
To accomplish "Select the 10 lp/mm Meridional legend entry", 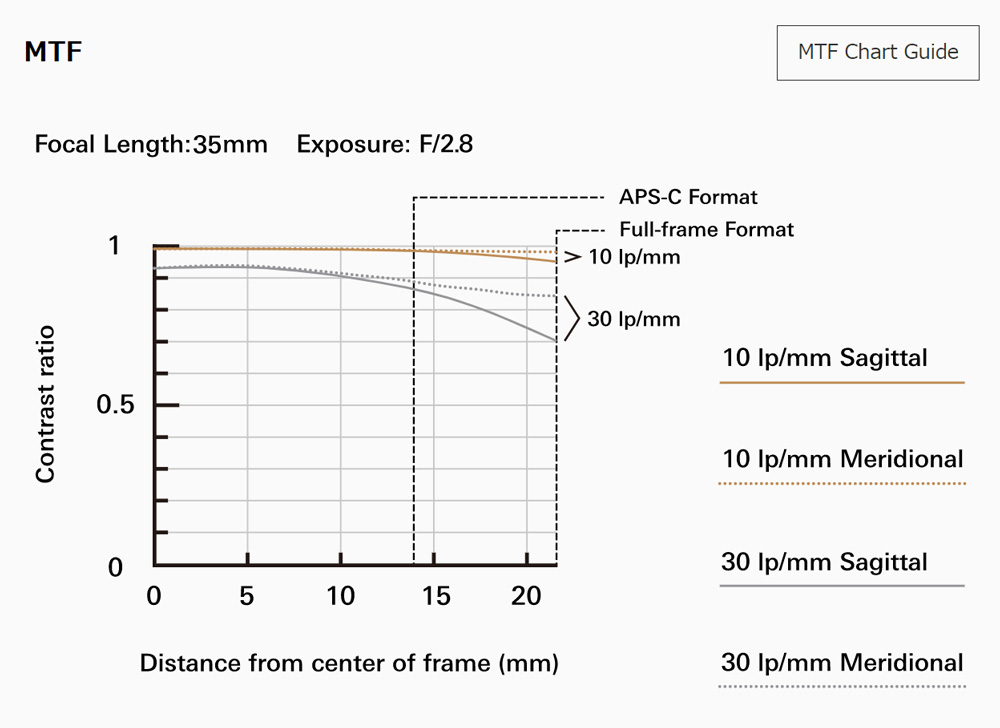I will (x=841, y=459).
